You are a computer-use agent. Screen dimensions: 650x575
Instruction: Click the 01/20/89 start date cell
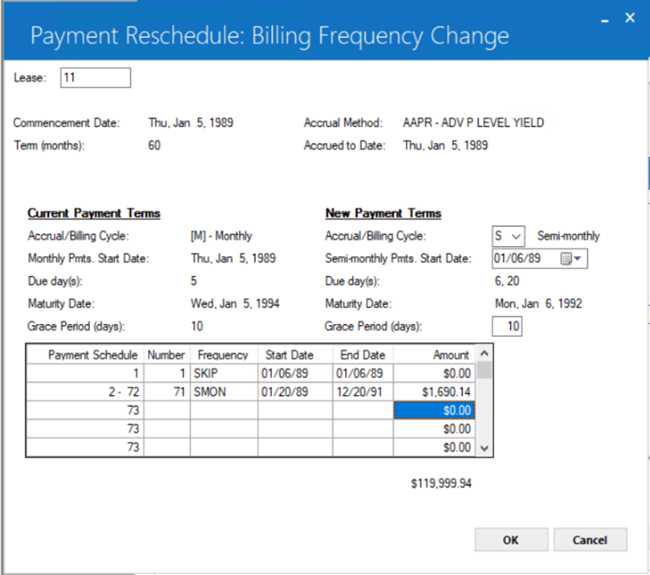pyautogui.click(x=295, y=392)
